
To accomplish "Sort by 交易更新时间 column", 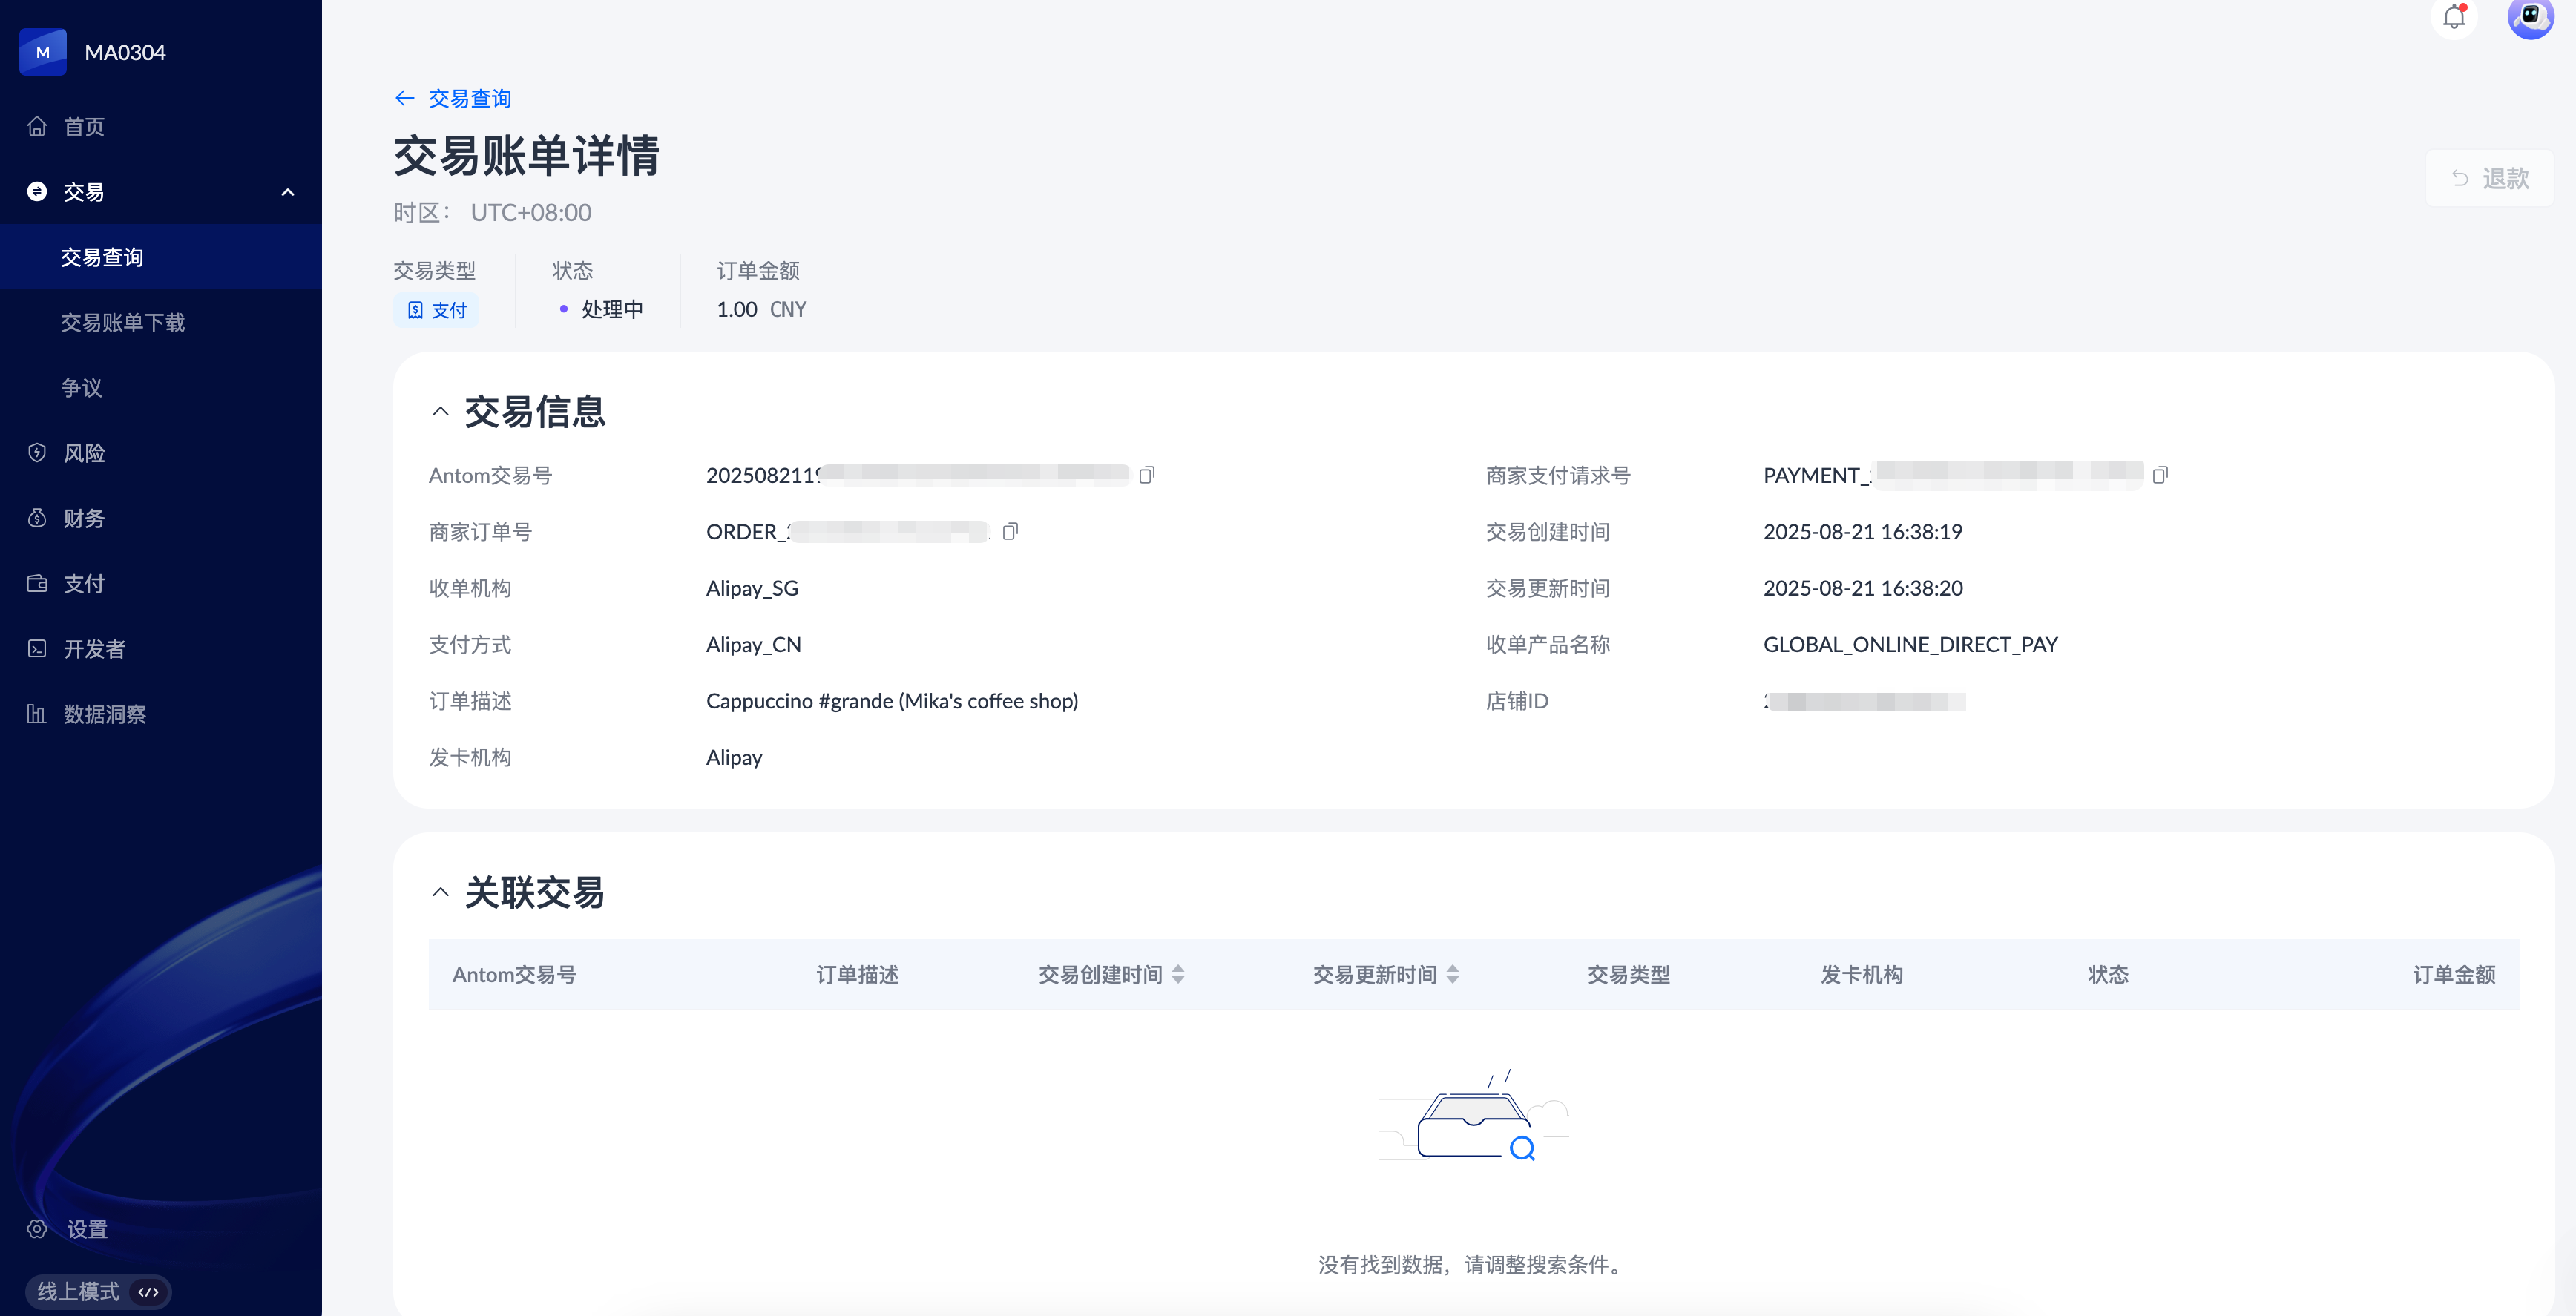I will click(1452, 974).
